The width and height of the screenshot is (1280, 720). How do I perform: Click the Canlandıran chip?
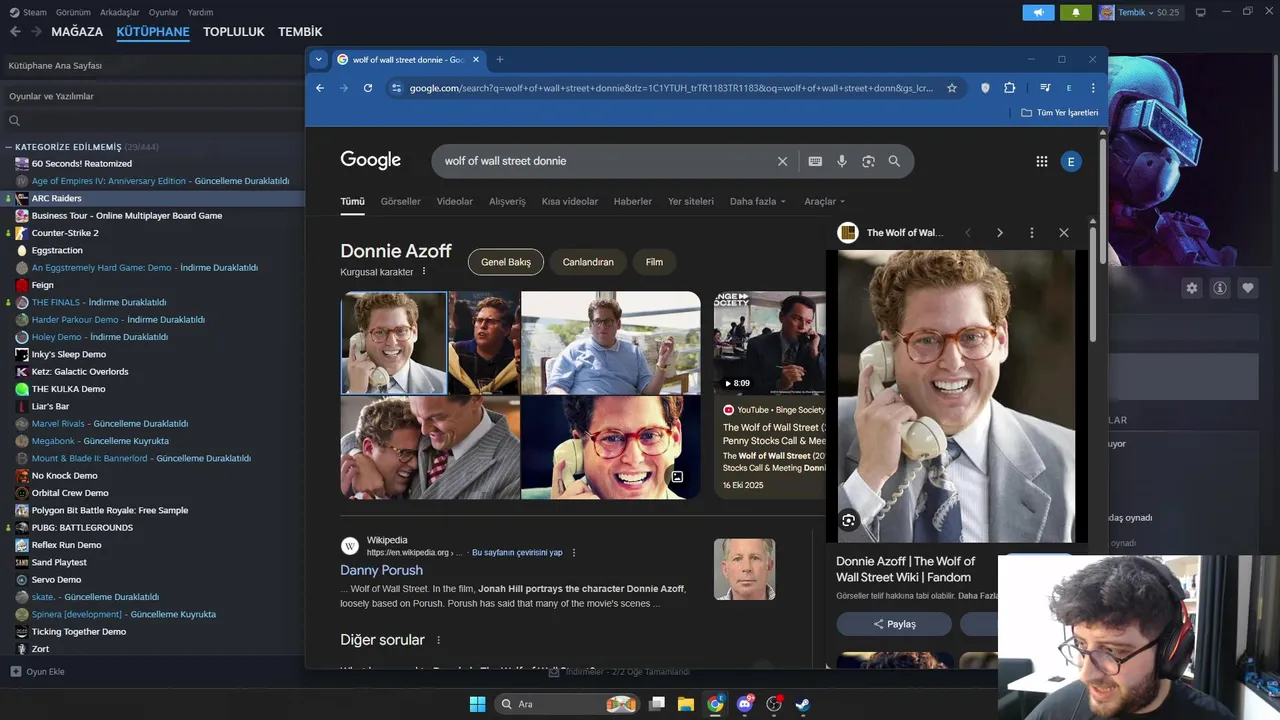coord(588,262)
